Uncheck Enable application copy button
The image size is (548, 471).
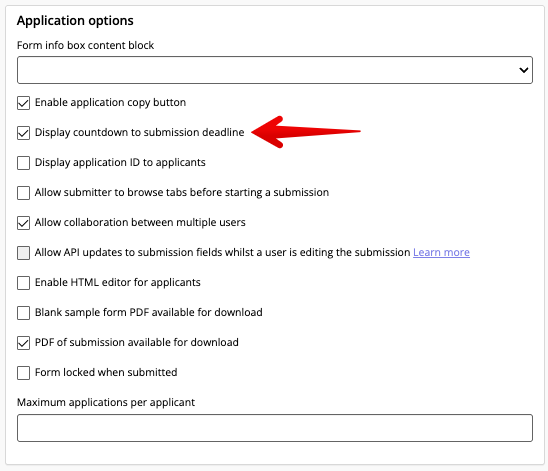(x=23, y=103)
